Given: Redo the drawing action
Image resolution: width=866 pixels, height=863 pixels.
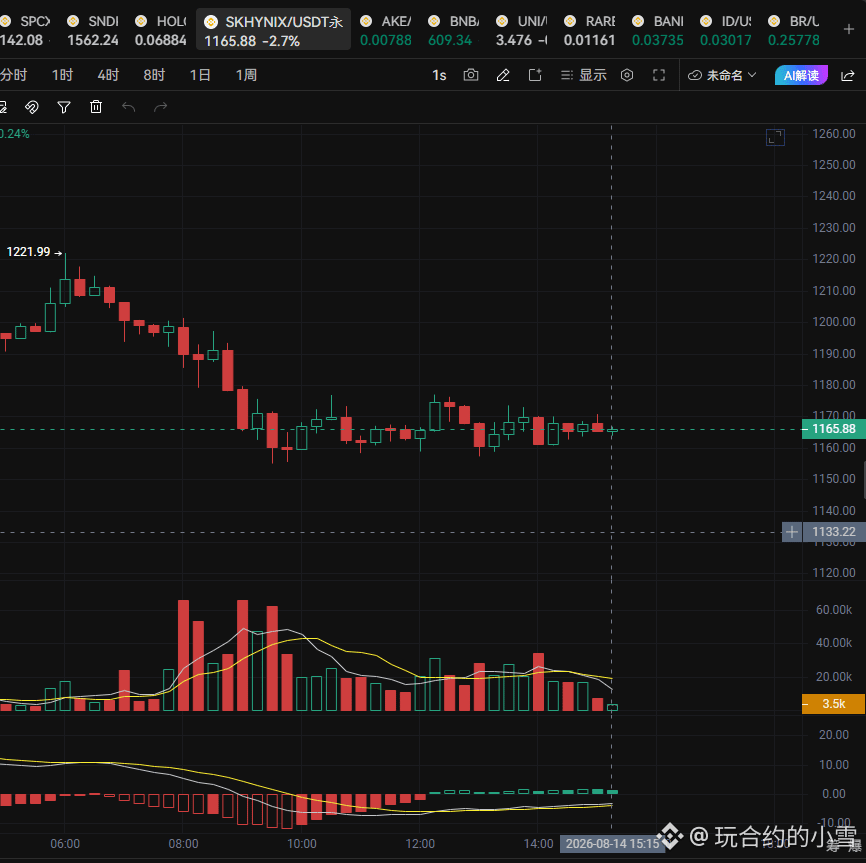Looking at the screenshot, I should click(x=160, y=107).
